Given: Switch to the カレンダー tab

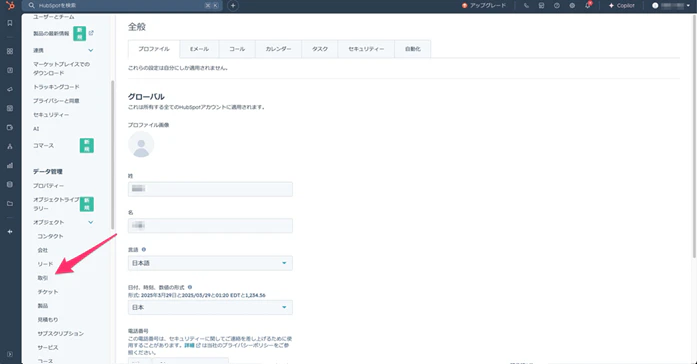Looking at the screenshot, I should [x=278, y=49].
